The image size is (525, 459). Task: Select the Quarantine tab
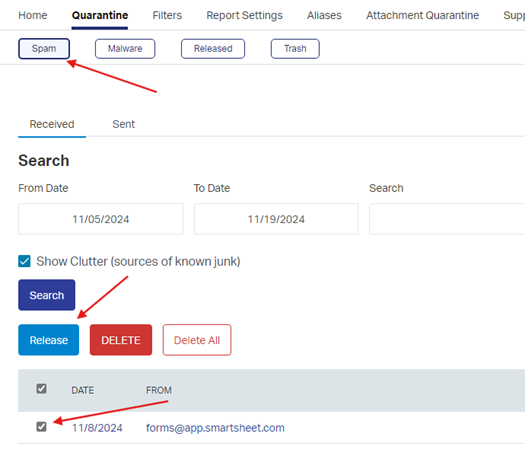pyautogui.click(x=100, y=15)
